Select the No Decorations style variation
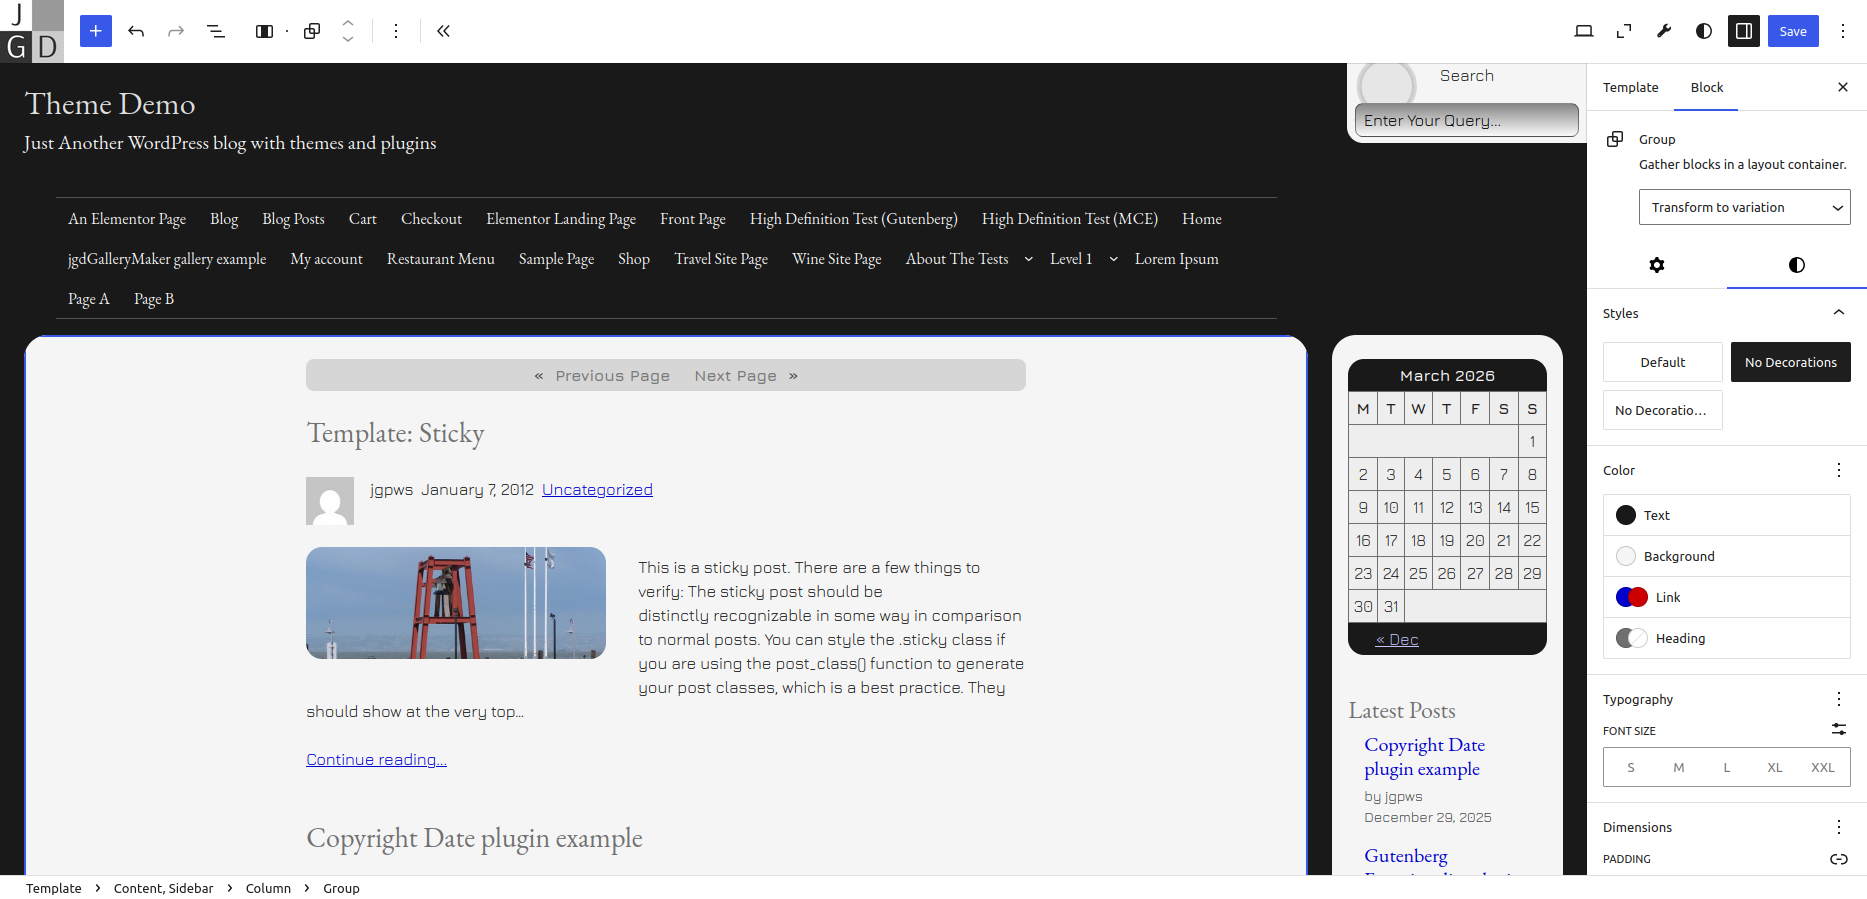This screenshot has height=899, width=1867. pyautogui.click(x=1790, y=362)
